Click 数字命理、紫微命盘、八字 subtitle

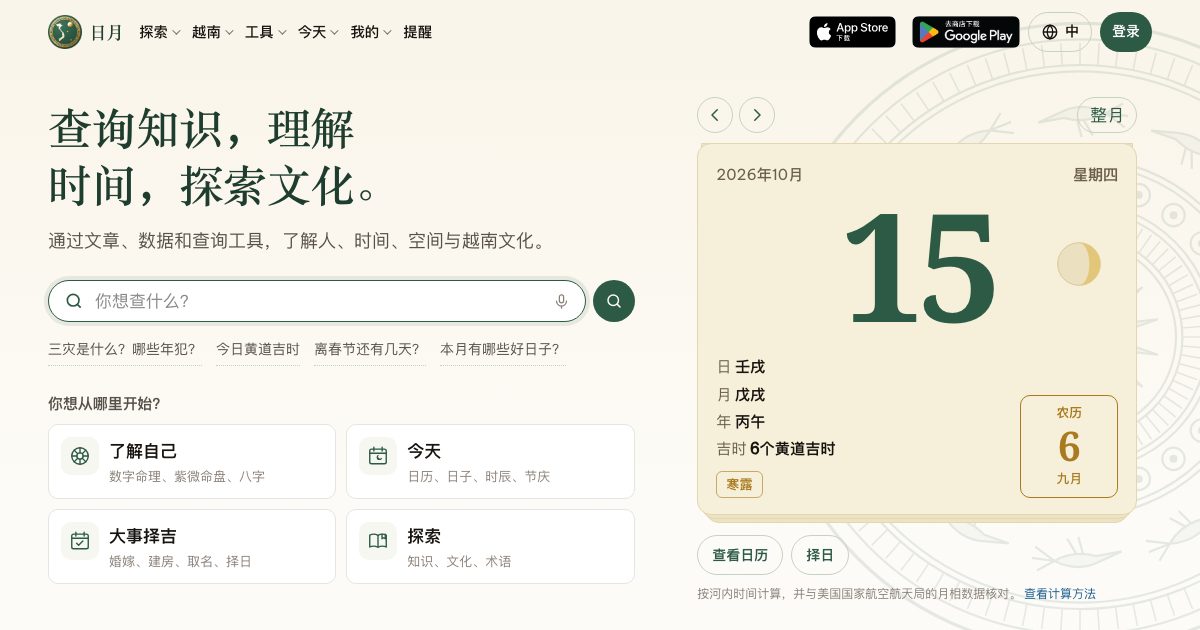coord(187,477)
